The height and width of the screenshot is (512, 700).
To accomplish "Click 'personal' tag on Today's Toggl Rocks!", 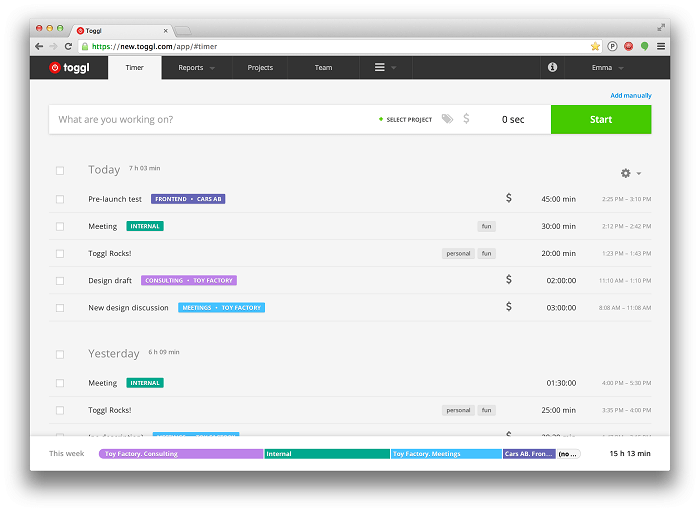I will click(x=458, y=254).
